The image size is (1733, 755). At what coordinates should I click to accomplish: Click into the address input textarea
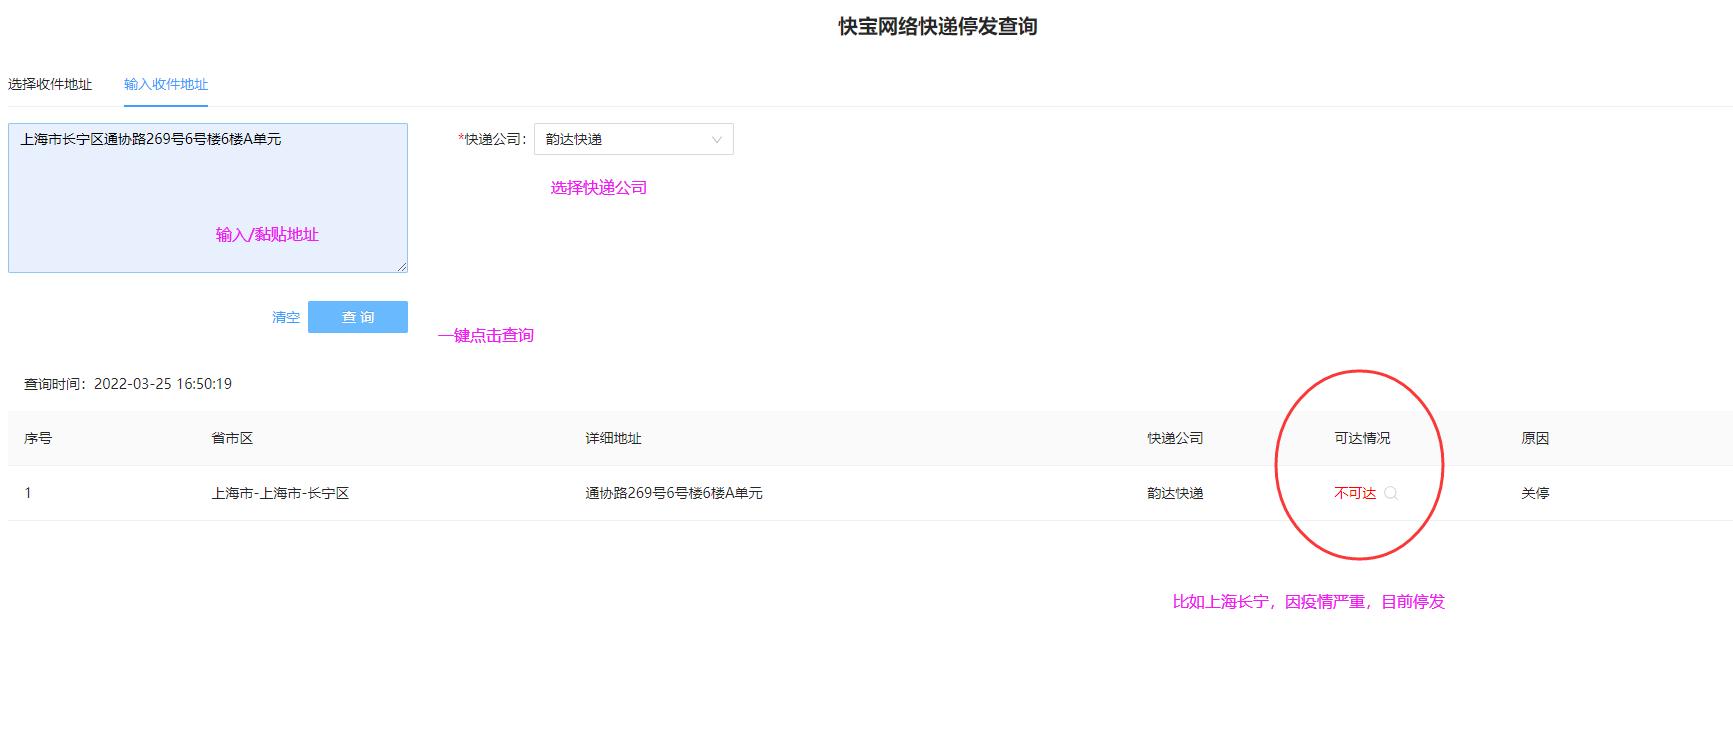coord(208,198)
